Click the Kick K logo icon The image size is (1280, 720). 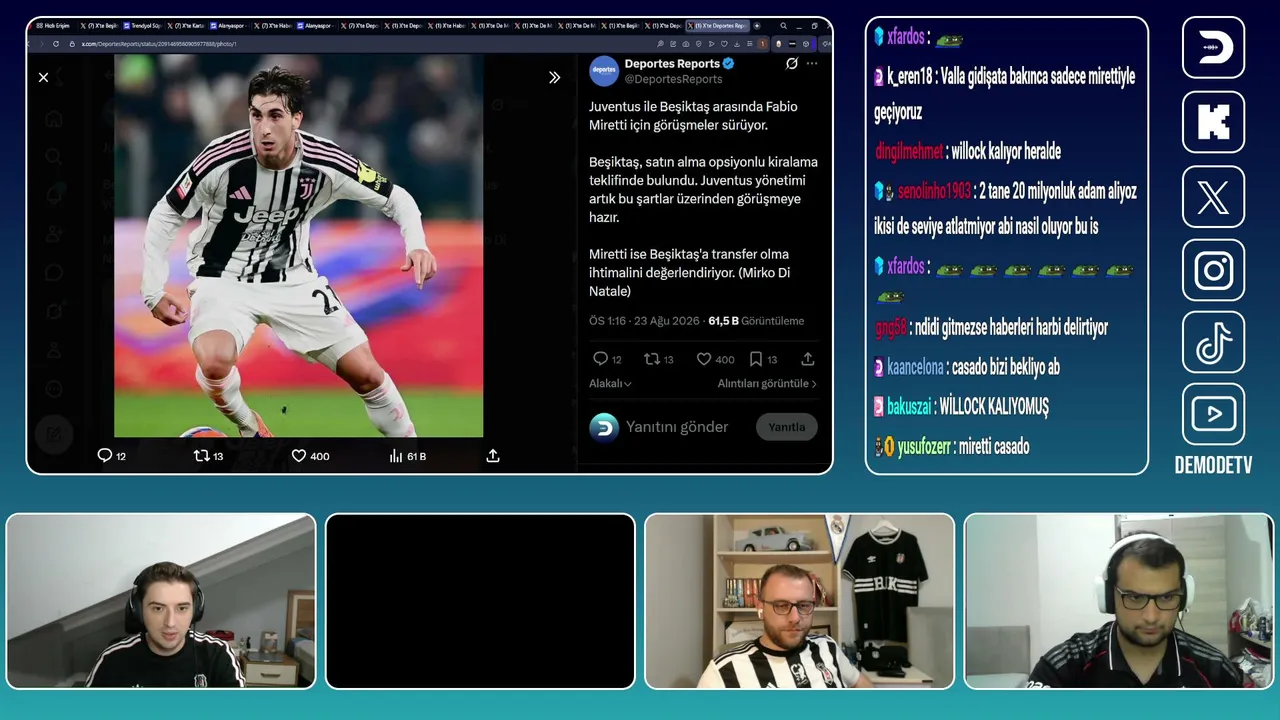pyautogui.click(x=1213, y=122)
